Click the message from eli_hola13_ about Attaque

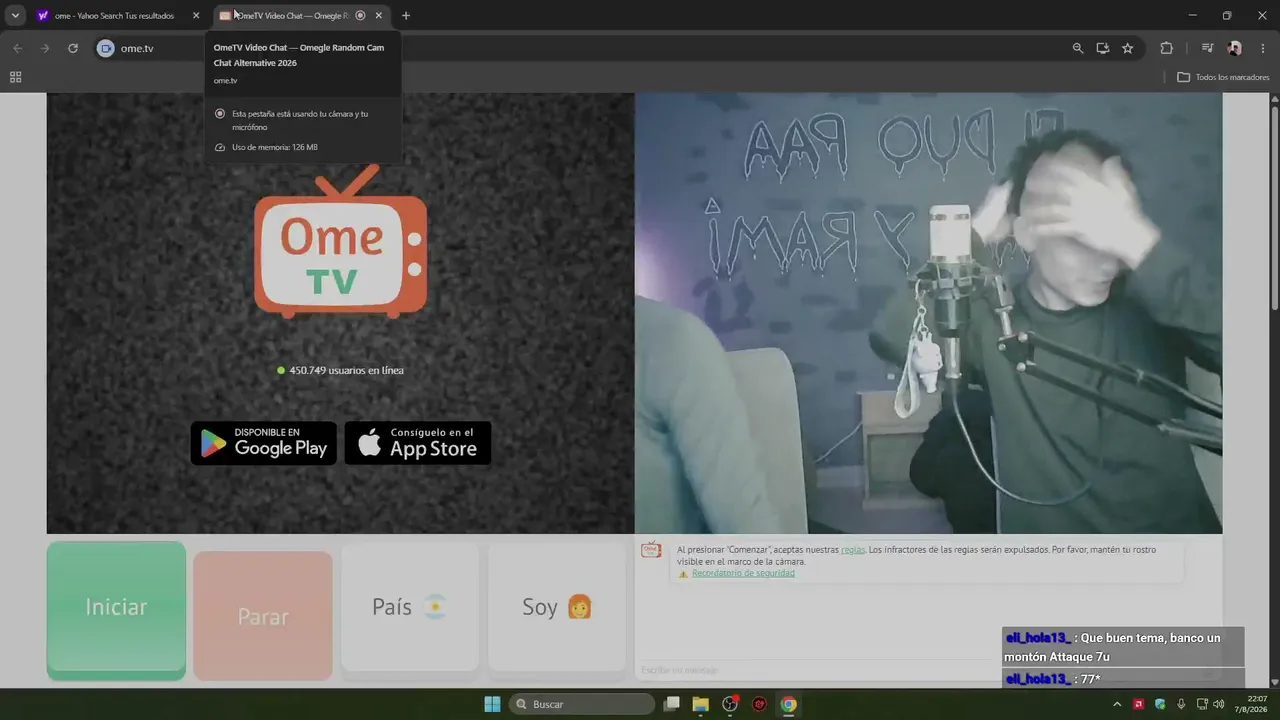[x=1123, y=647]
